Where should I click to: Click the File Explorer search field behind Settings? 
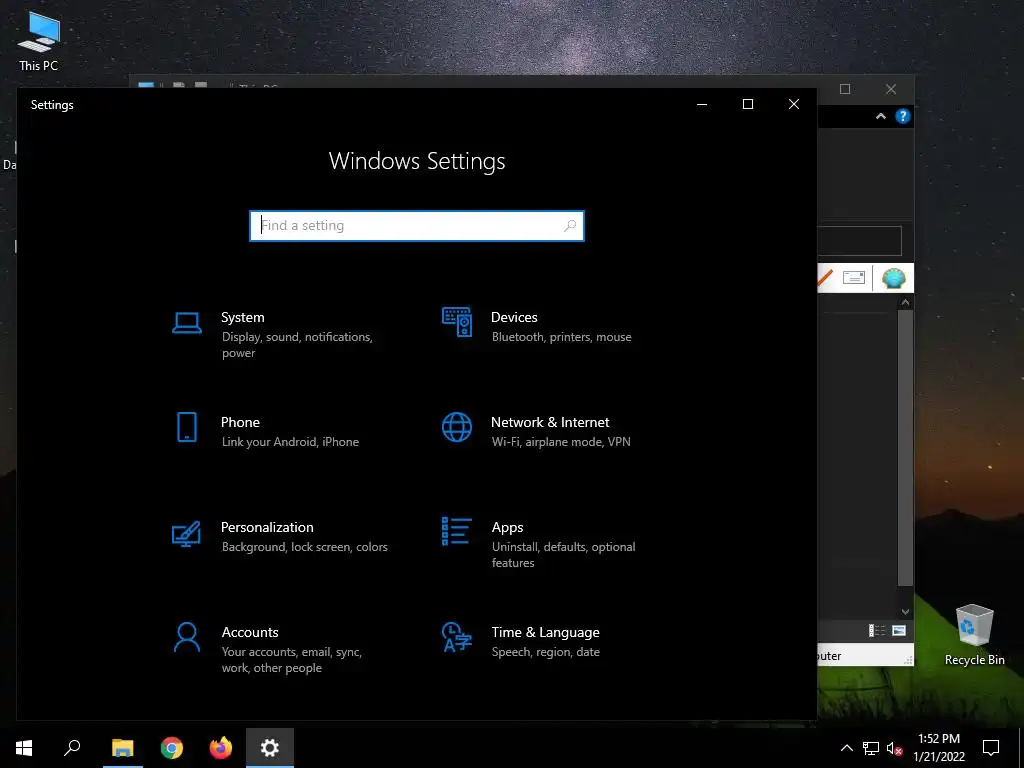859,241
